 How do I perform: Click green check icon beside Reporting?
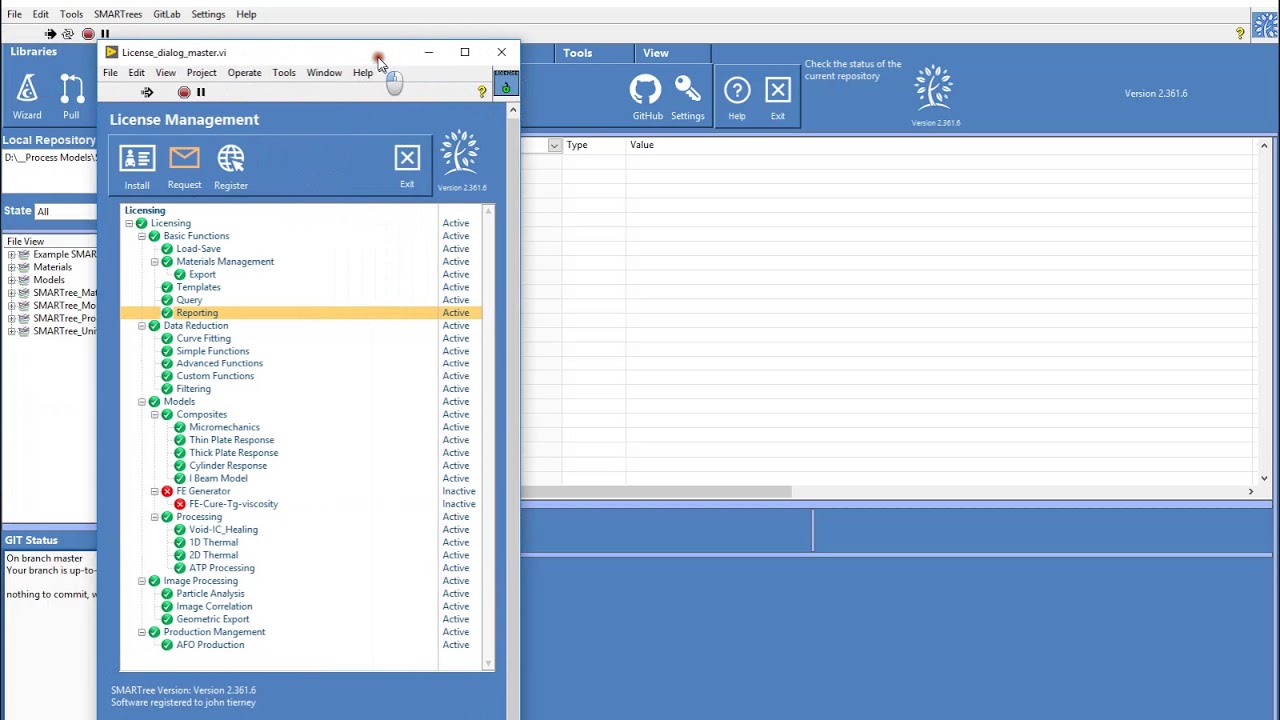click(x=167, y=313)
